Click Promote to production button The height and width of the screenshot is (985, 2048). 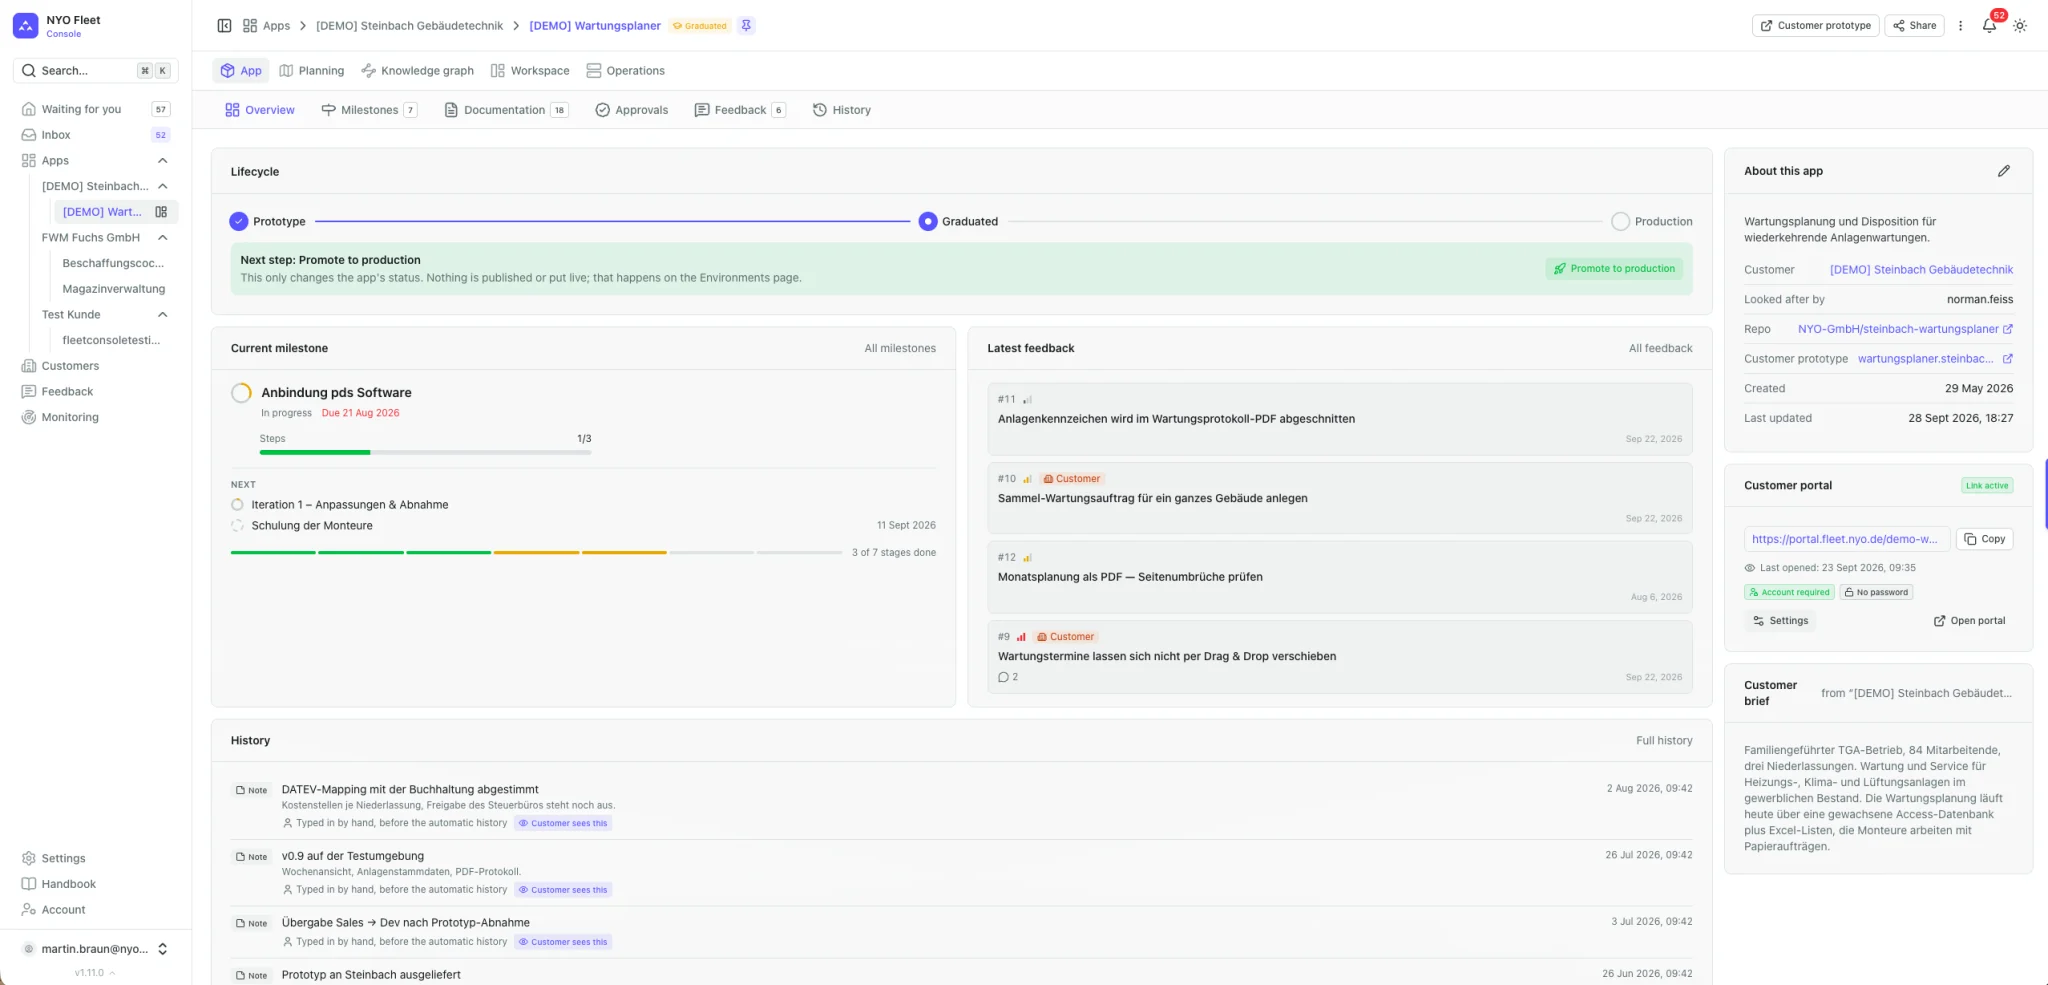click(1614, 269)
